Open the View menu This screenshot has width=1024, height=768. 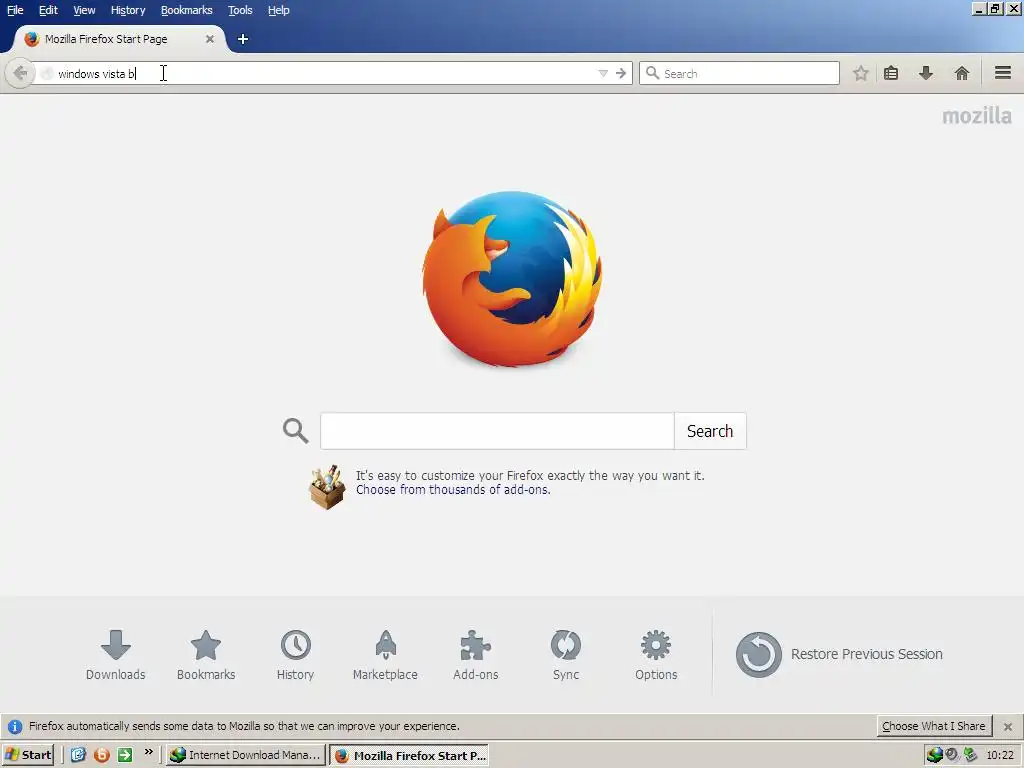(84, 10)
